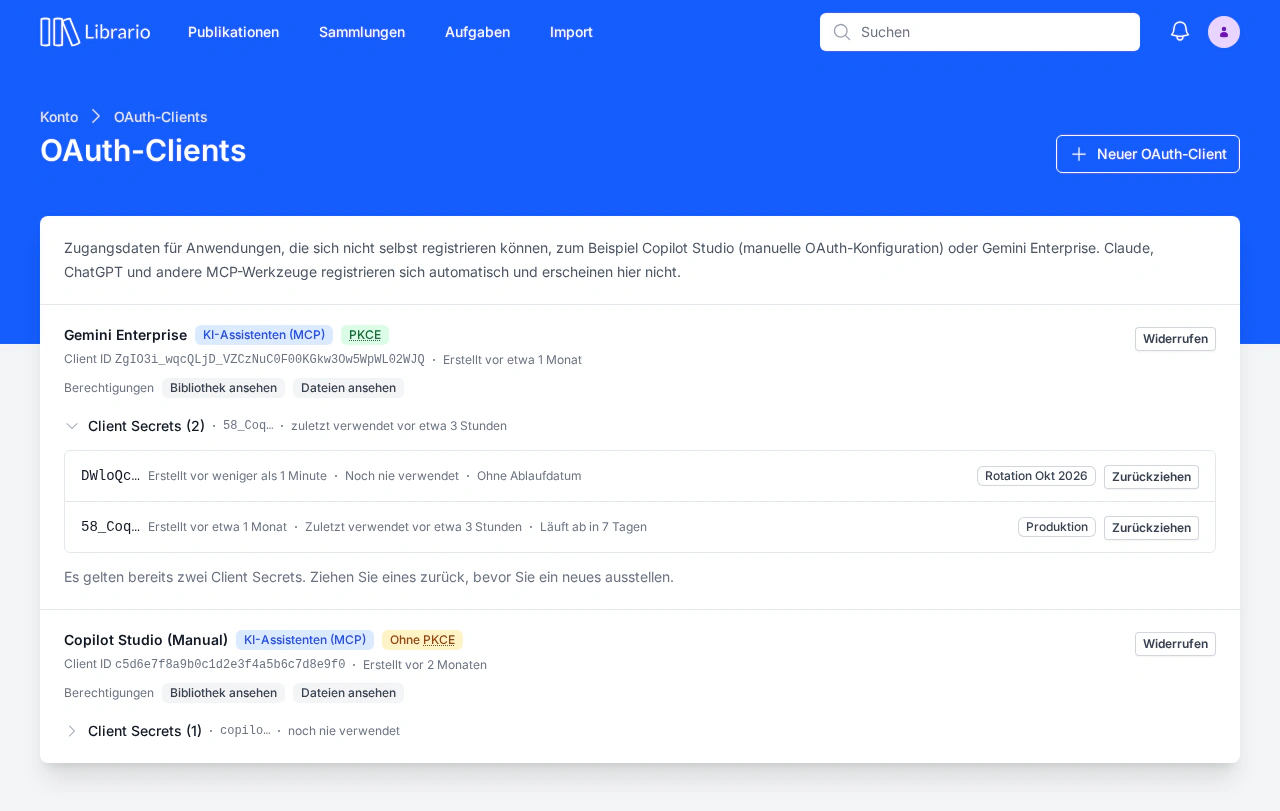Viewport: 1280px width, 811px height.
Task: Select the Gemini Enterprise Client ID value
Action: (270, 360)
